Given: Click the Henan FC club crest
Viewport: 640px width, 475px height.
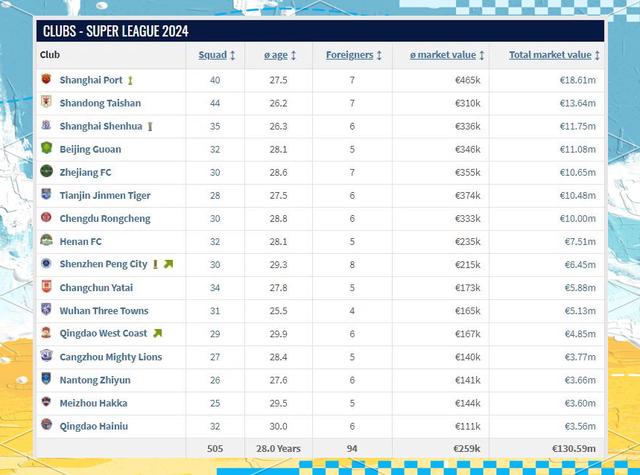Looking at the screenshot, I should (46, 240).
